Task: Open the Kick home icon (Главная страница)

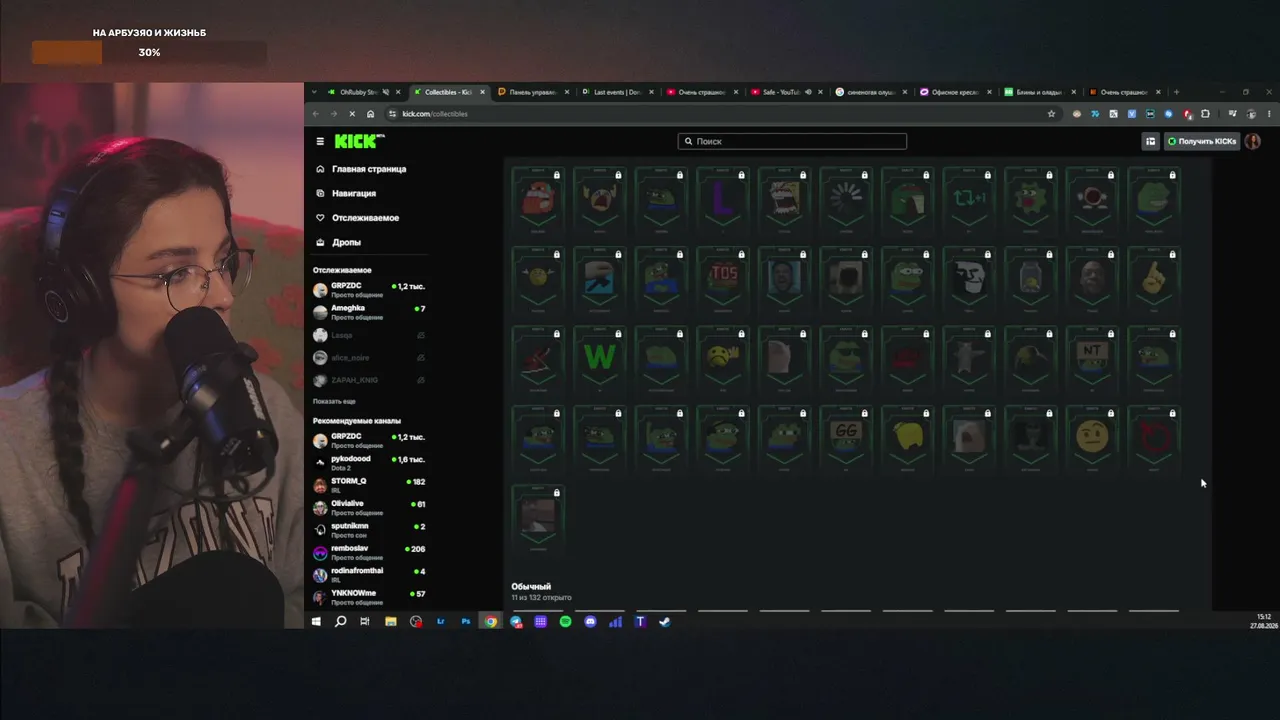Action: (320, 169)
